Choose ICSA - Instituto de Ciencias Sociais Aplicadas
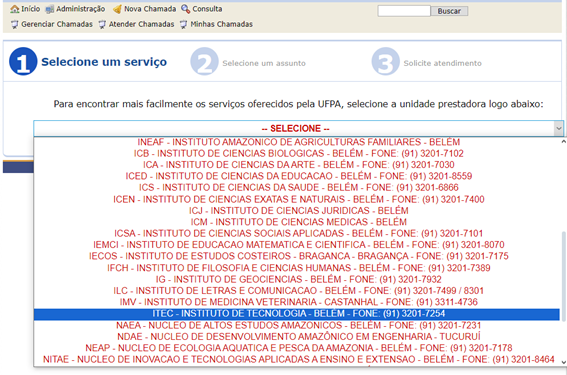567x375 pixels. tap(297, 233)
